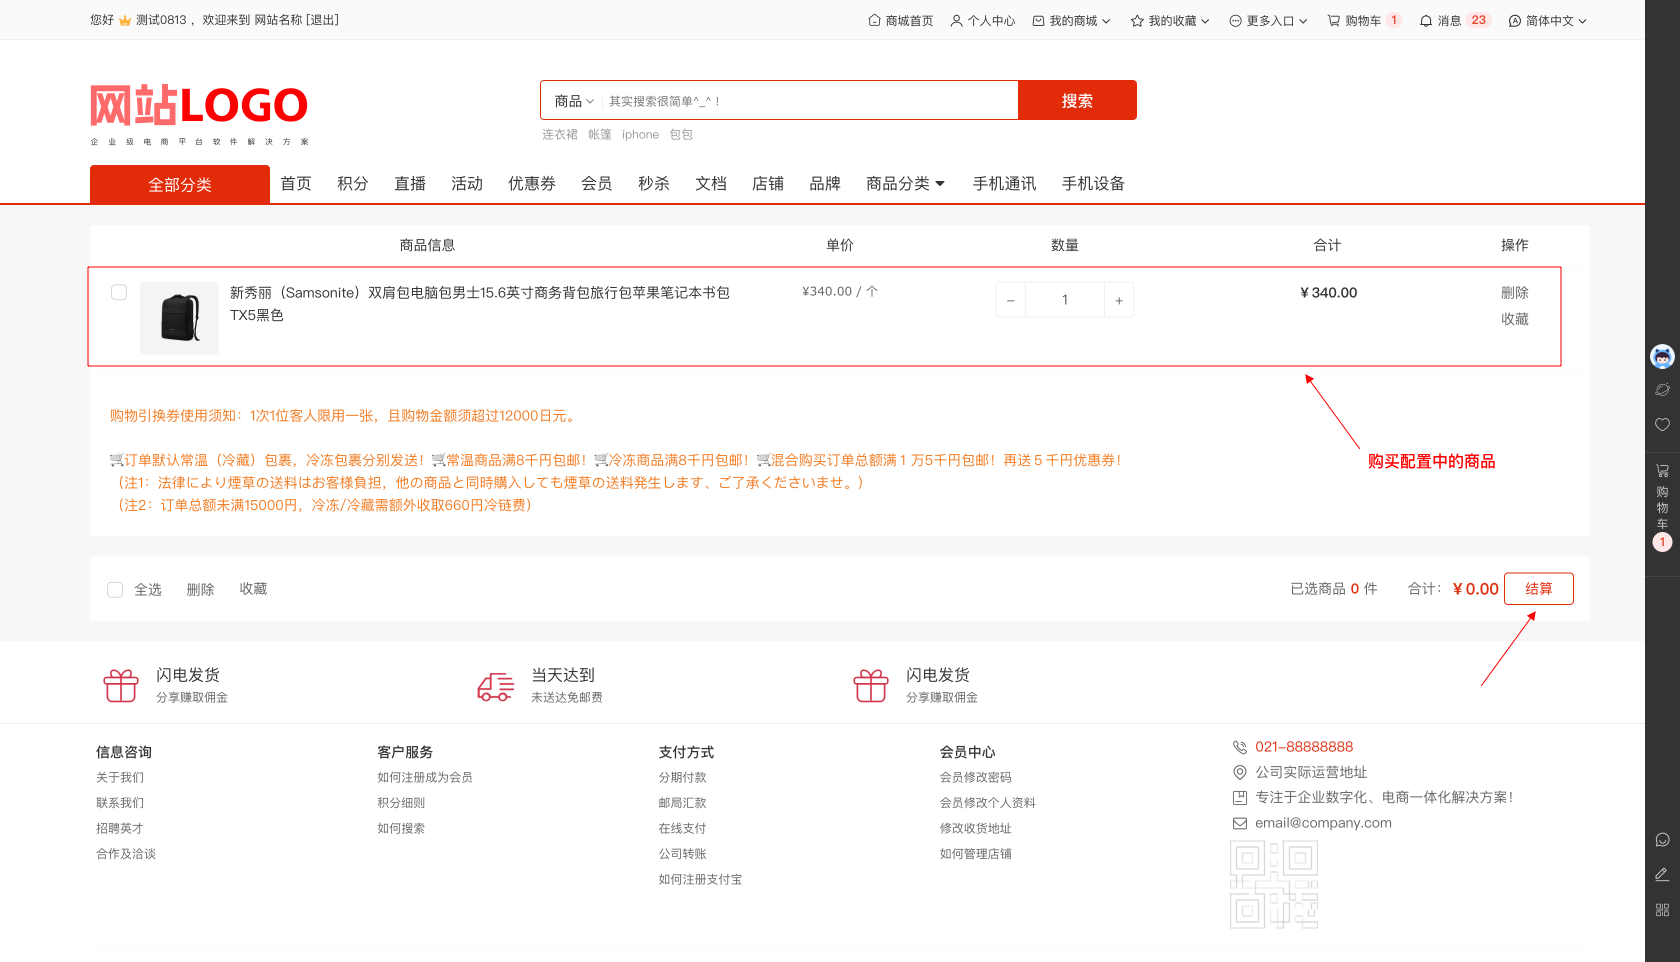Viewport: 1680px width, 962px height.
Task: Open the sidebar shopping cart icon
Action: (1662, 470)
